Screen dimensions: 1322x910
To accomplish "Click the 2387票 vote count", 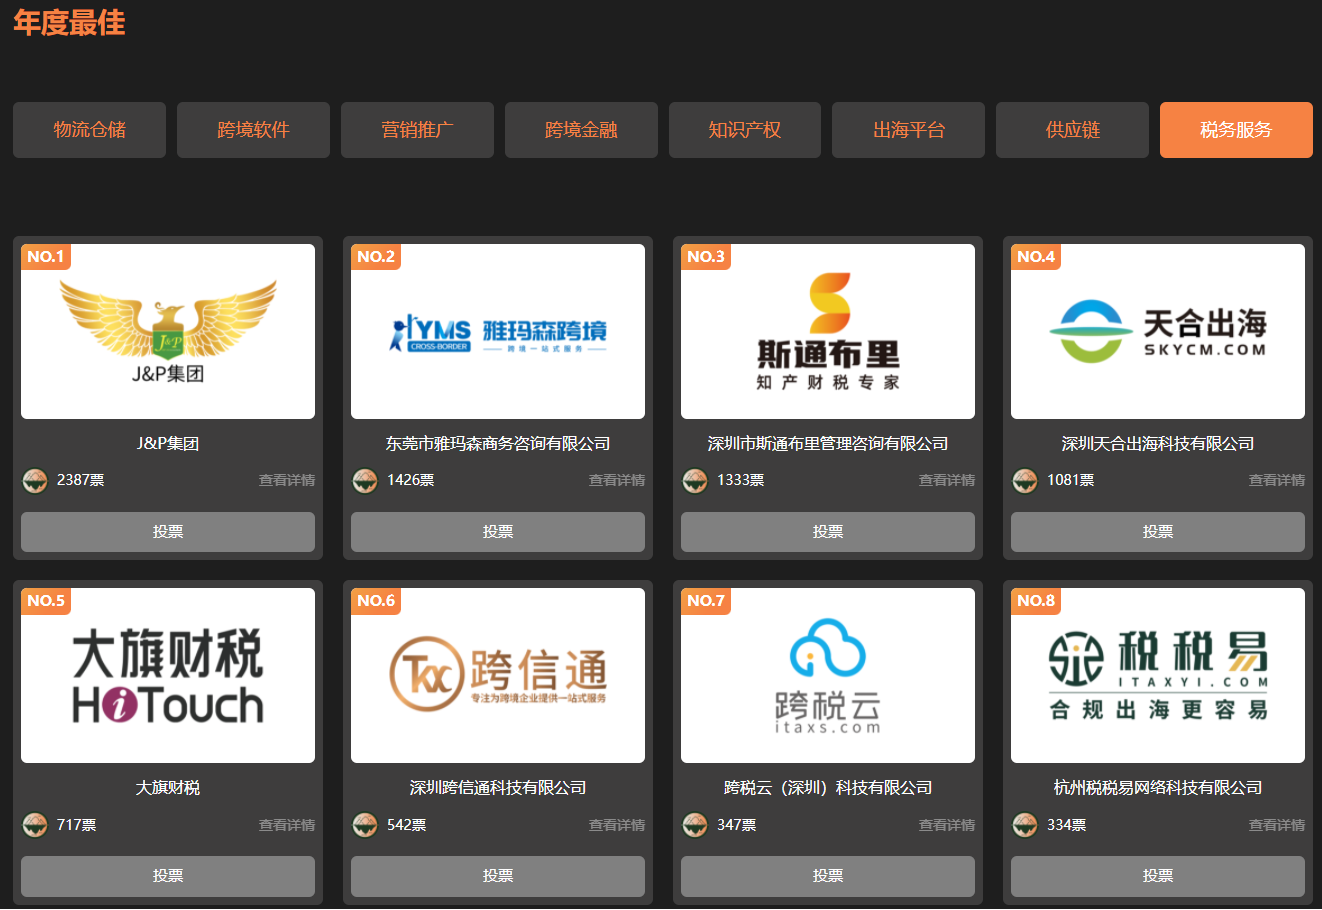I will [81, 480].
